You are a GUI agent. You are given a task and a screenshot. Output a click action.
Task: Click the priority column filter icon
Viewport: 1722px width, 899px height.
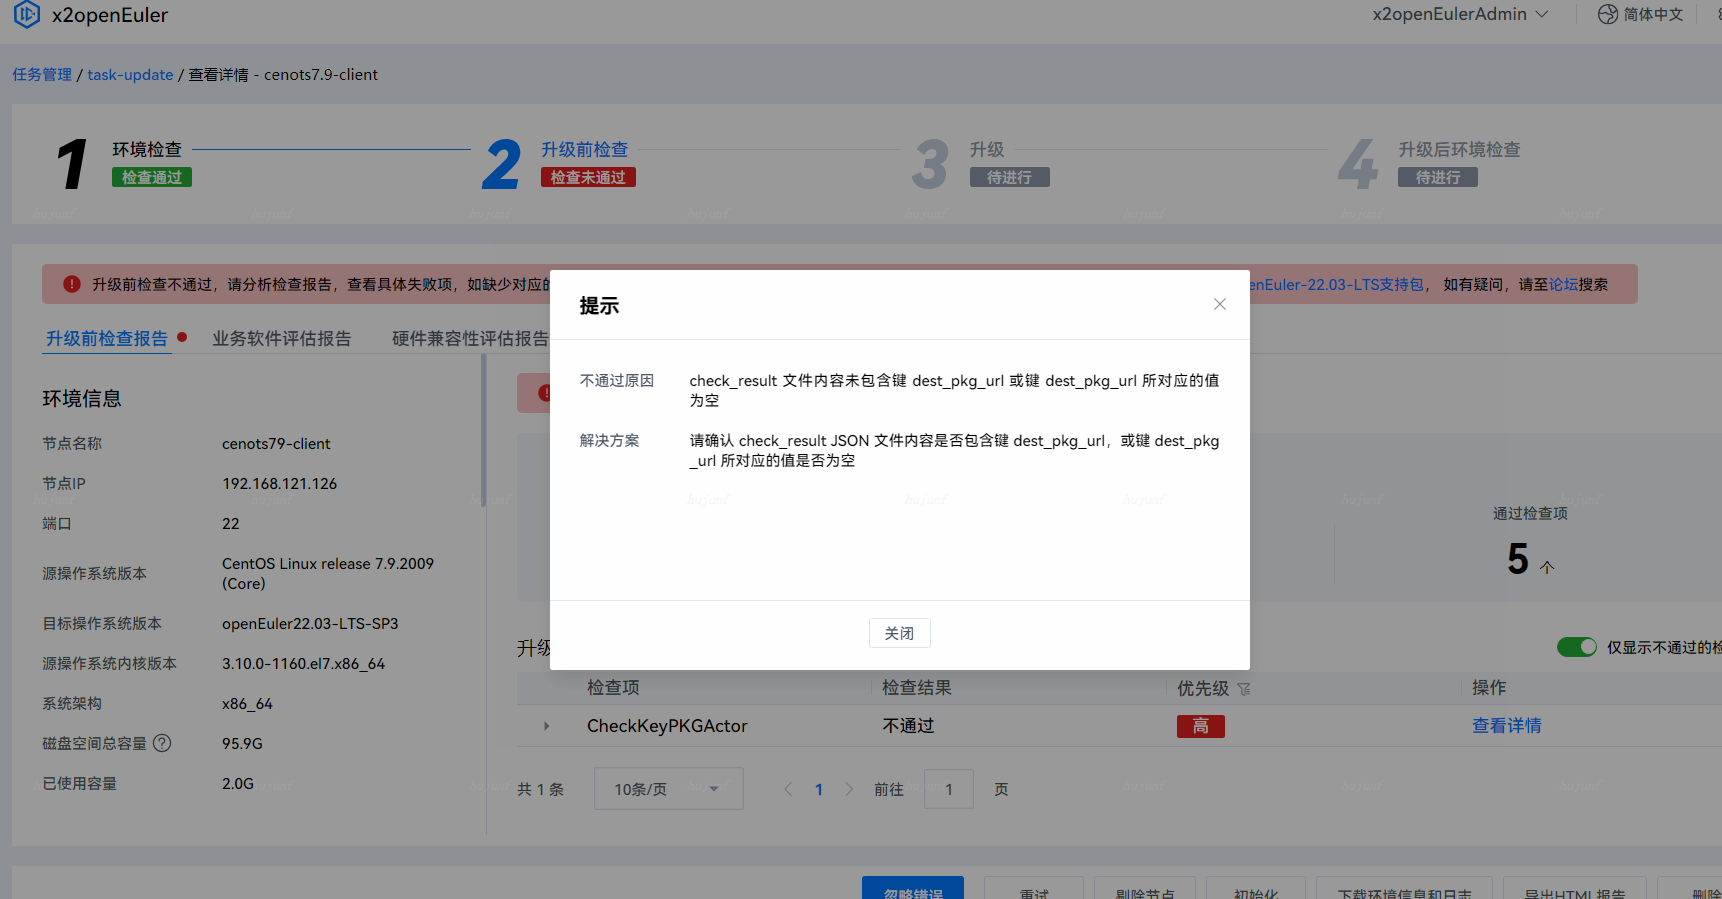pos(1244,689)
